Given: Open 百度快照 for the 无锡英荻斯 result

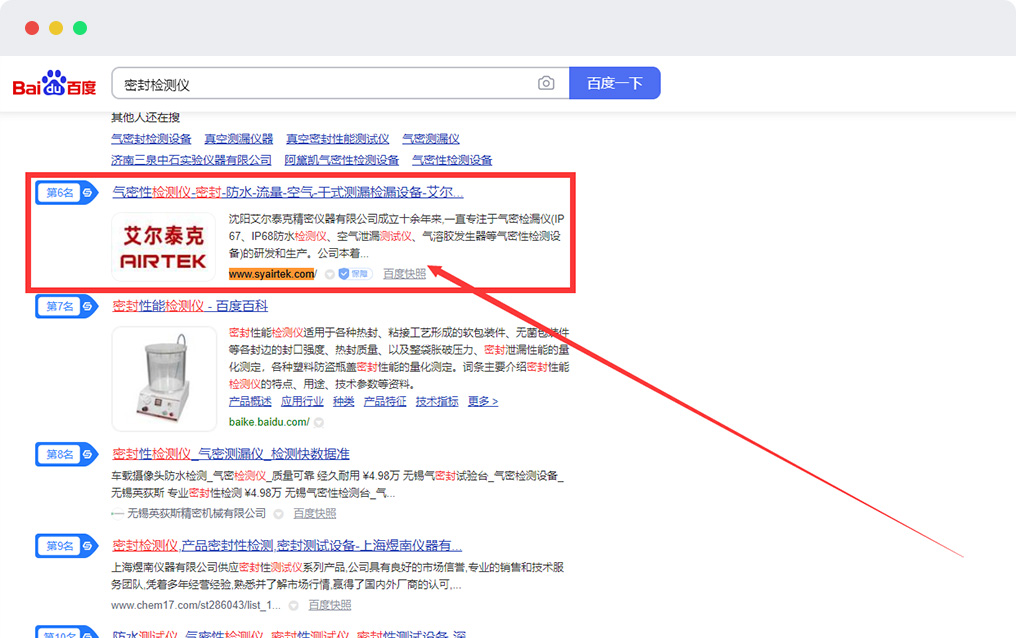Looking at the screenshot, I should click(x=315, y=514).
